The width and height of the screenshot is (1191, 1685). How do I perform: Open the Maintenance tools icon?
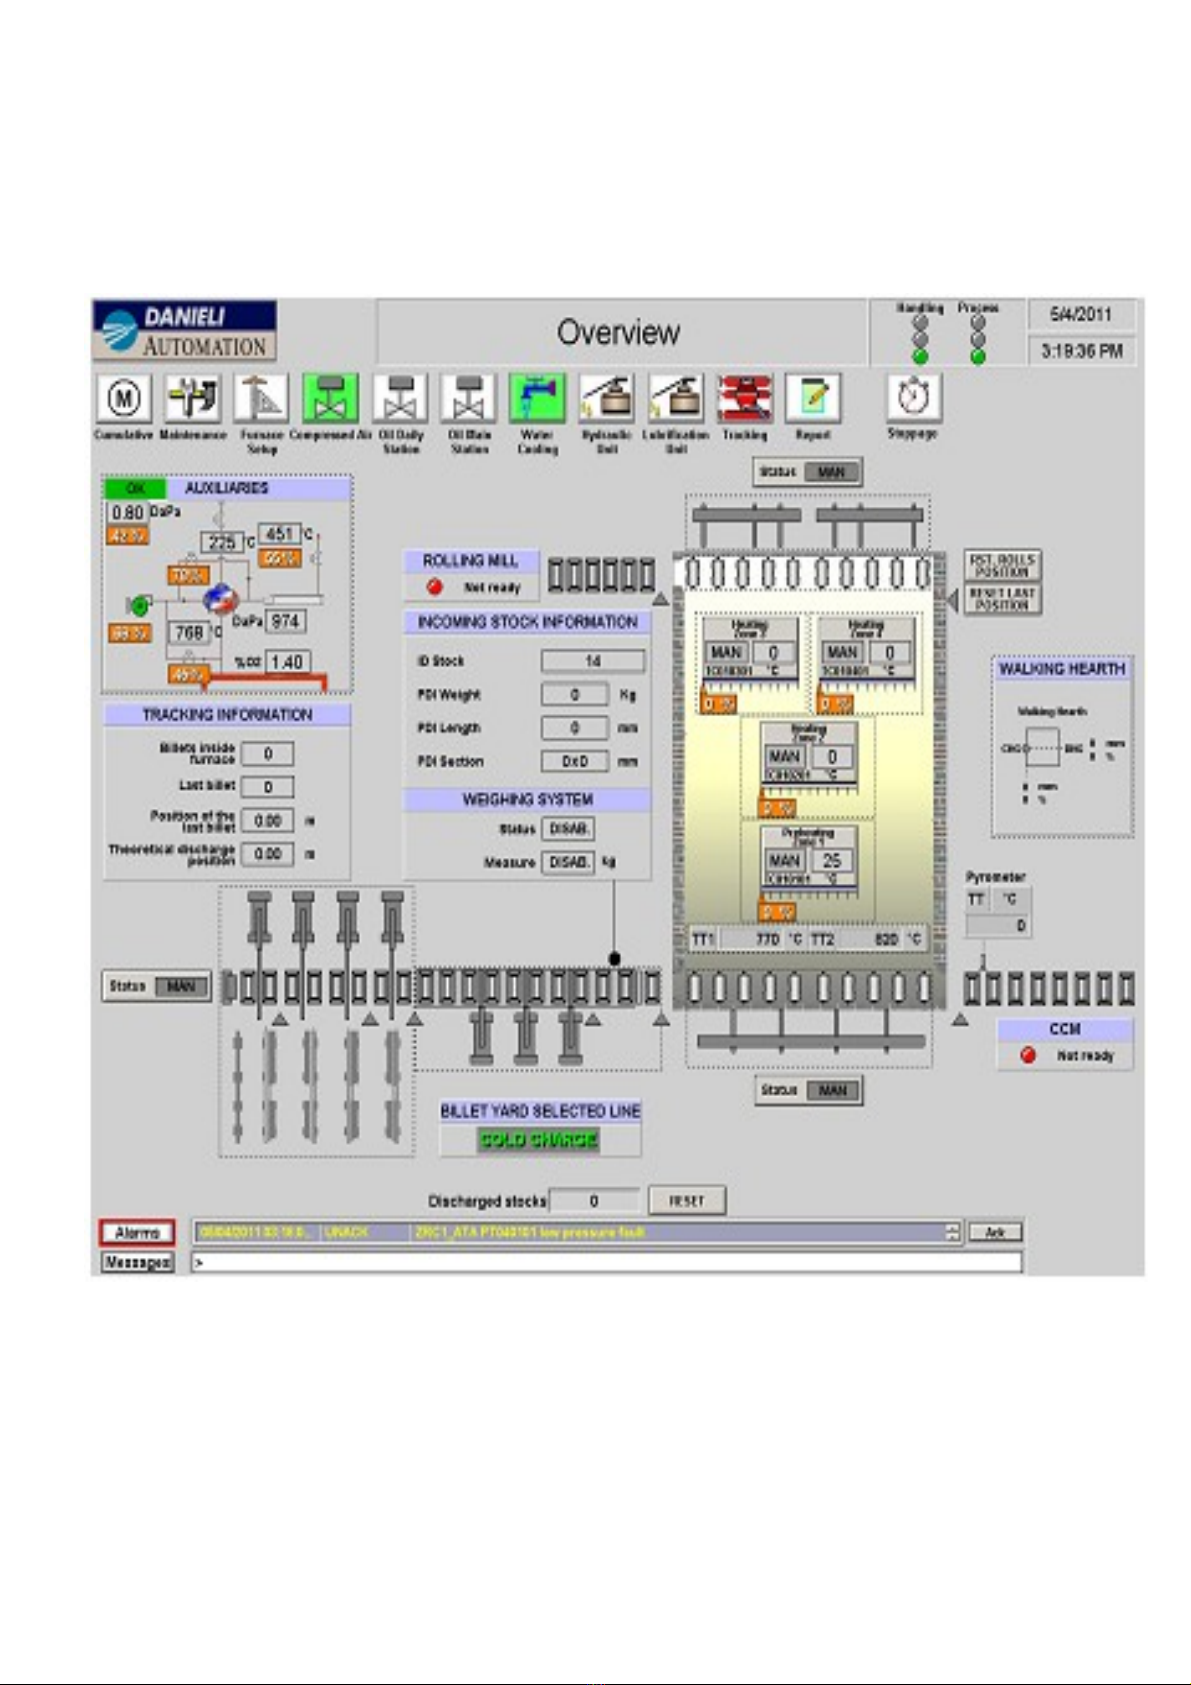coord(192,398)
